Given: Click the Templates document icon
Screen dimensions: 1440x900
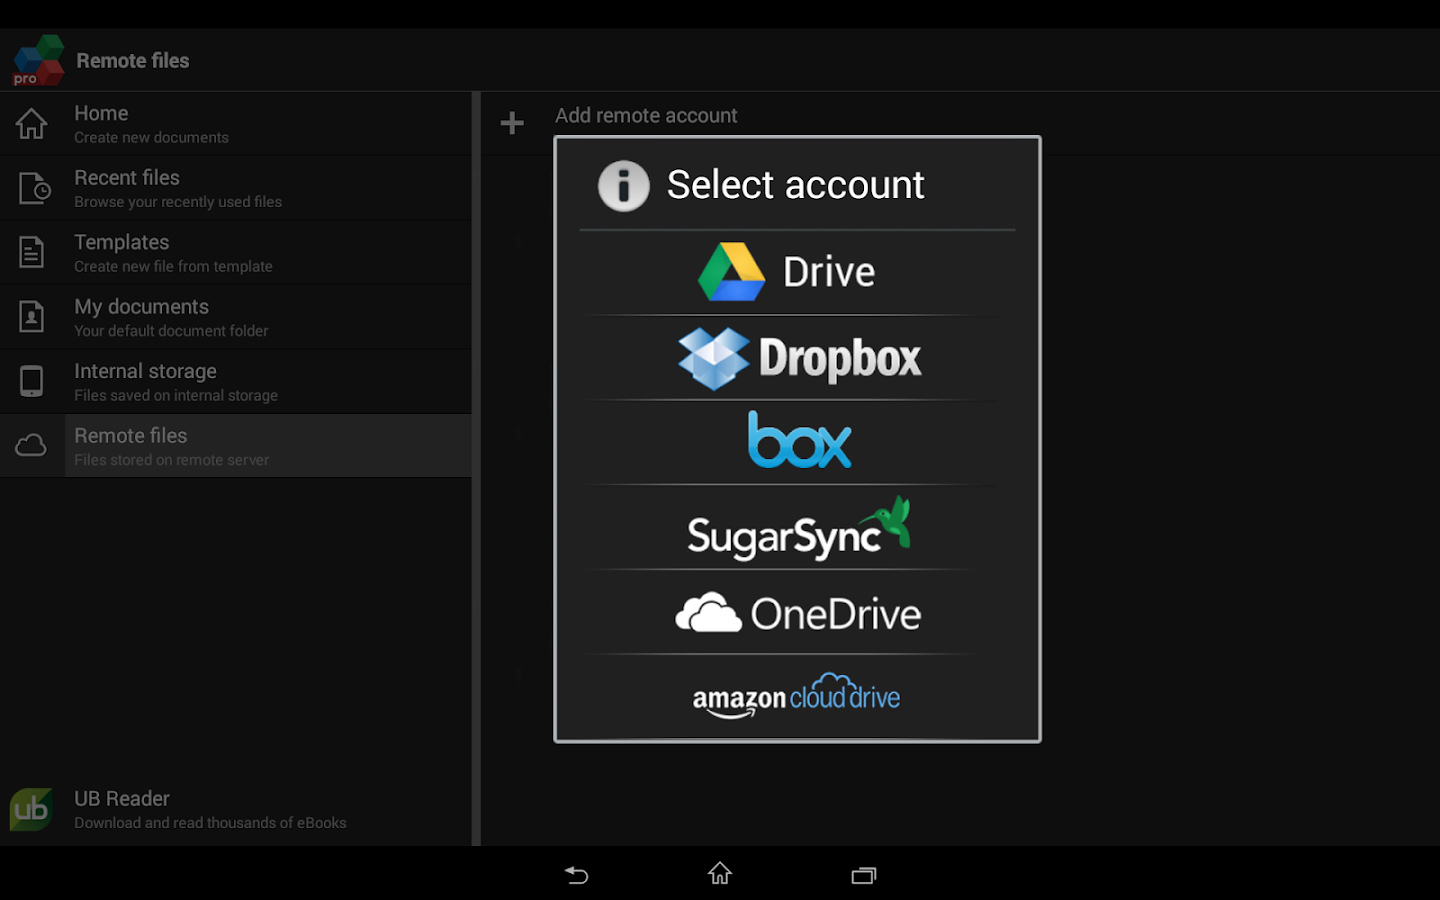Looking at the screenshot, I should [x=32, y=252].
